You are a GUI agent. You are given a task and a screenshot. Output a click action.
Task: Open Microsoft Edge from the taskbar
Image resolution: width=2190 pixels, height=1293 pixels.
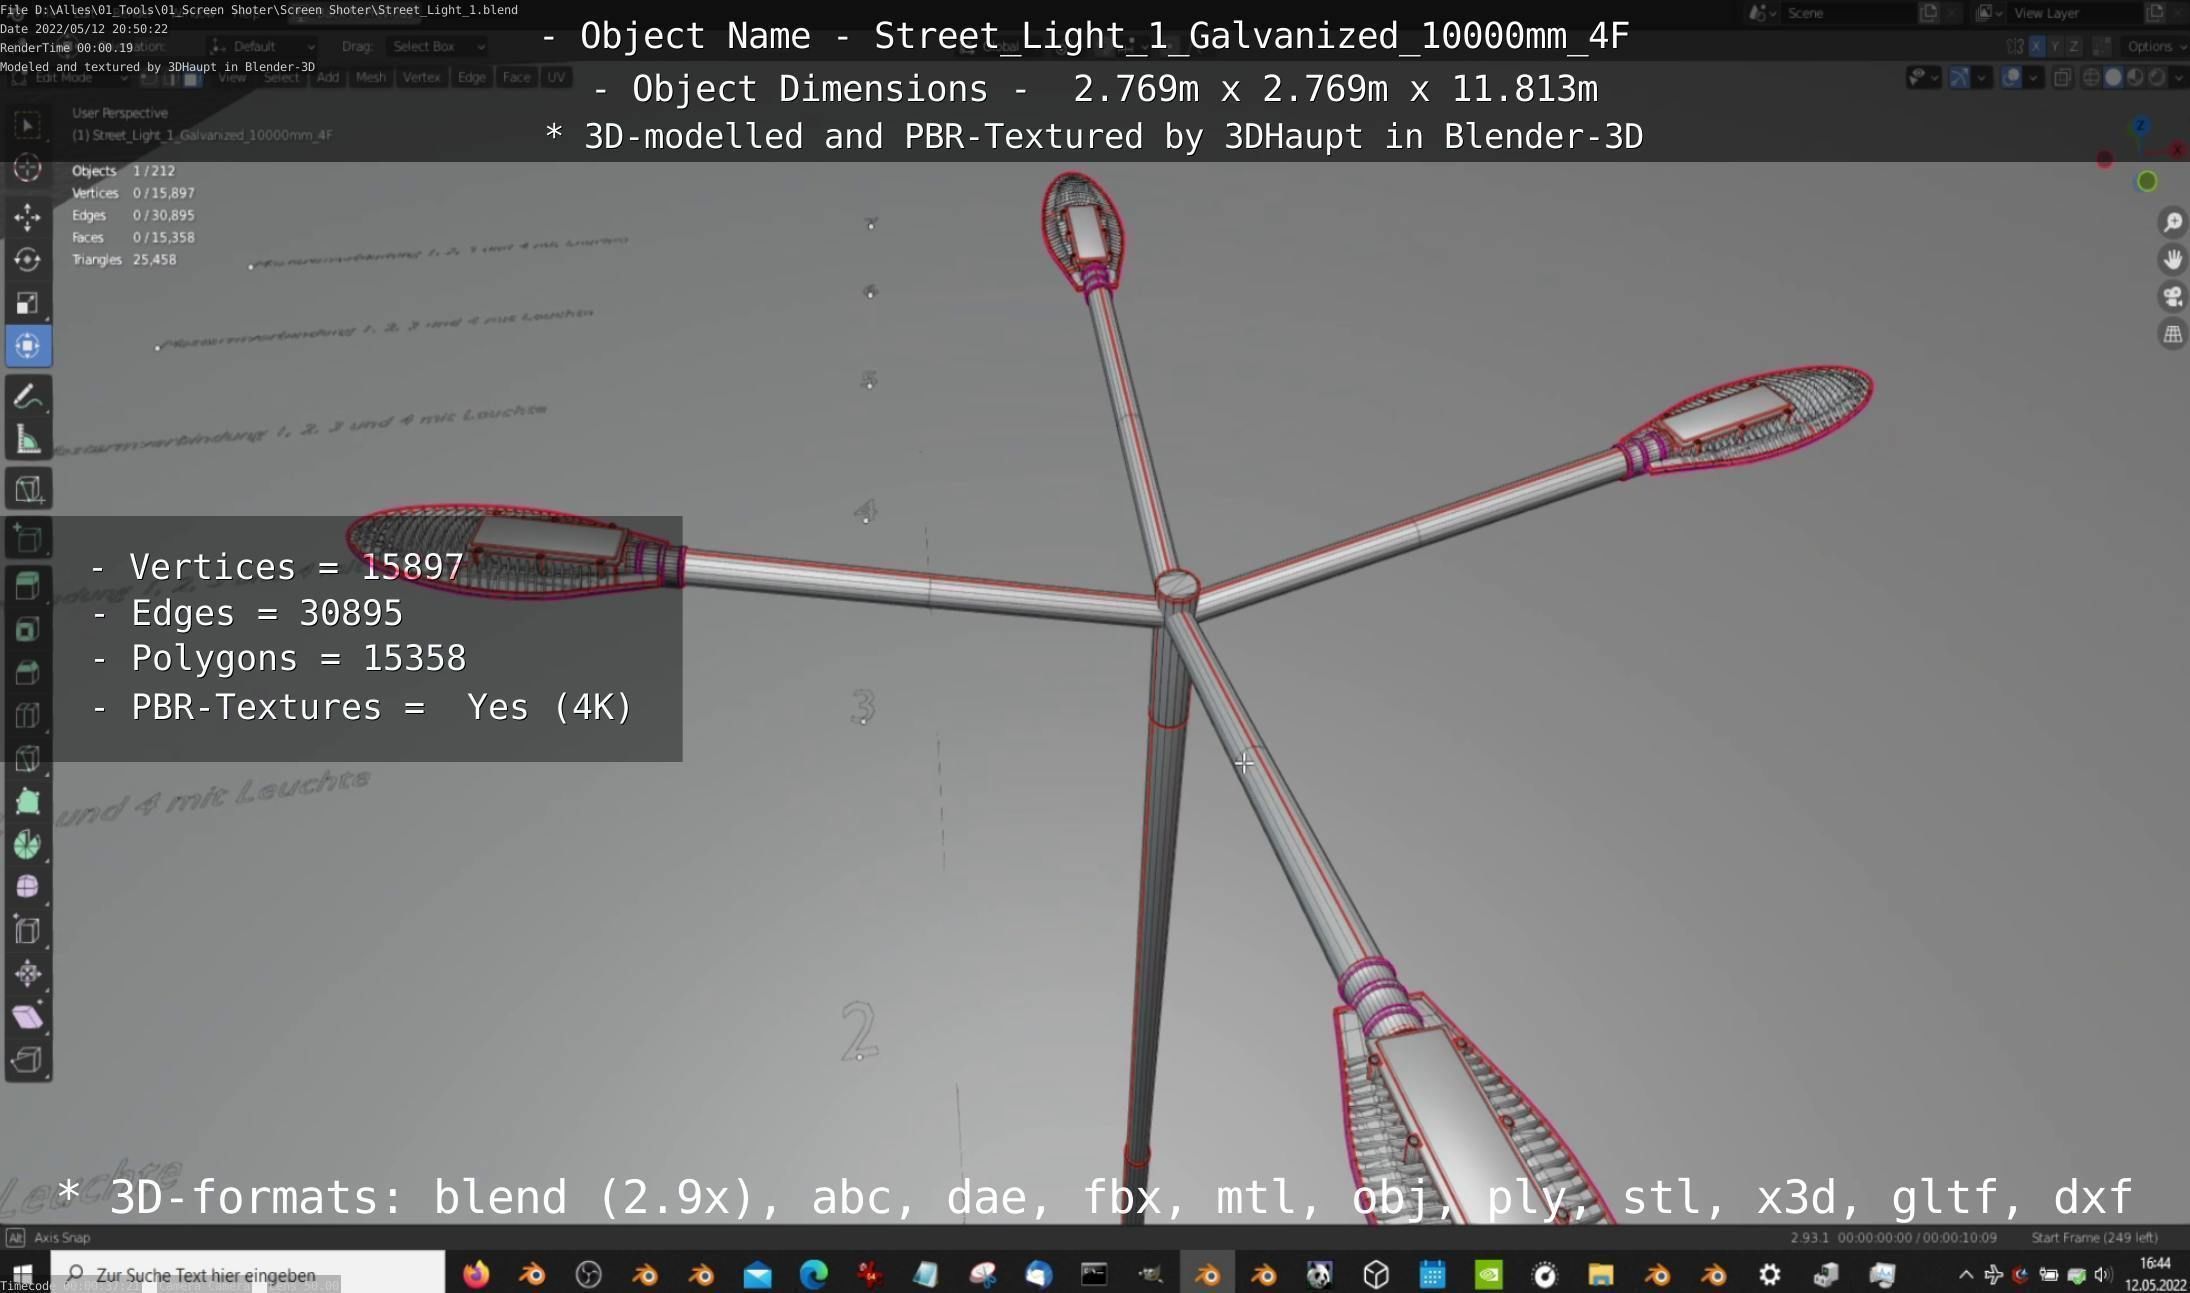814,1274
